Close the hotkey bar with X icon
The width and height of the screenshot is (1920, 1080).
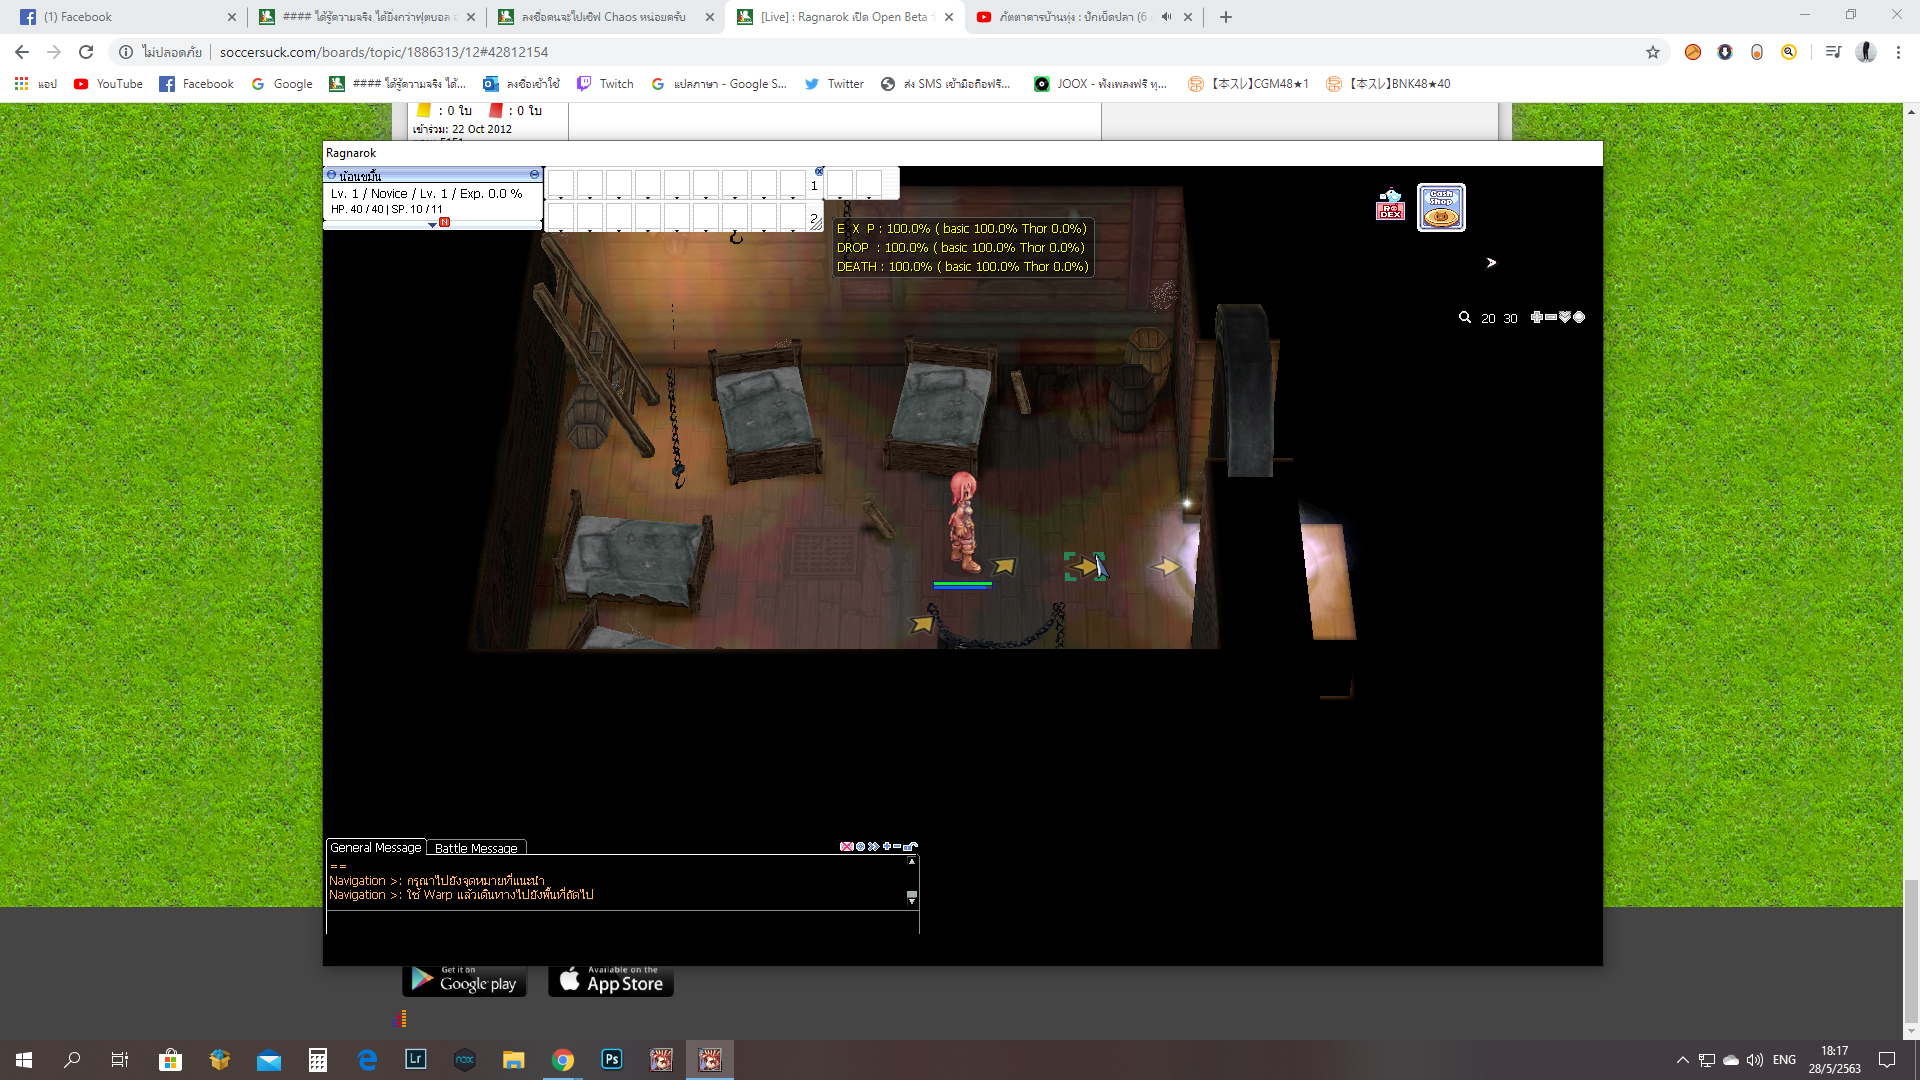(x=819, y=172)
